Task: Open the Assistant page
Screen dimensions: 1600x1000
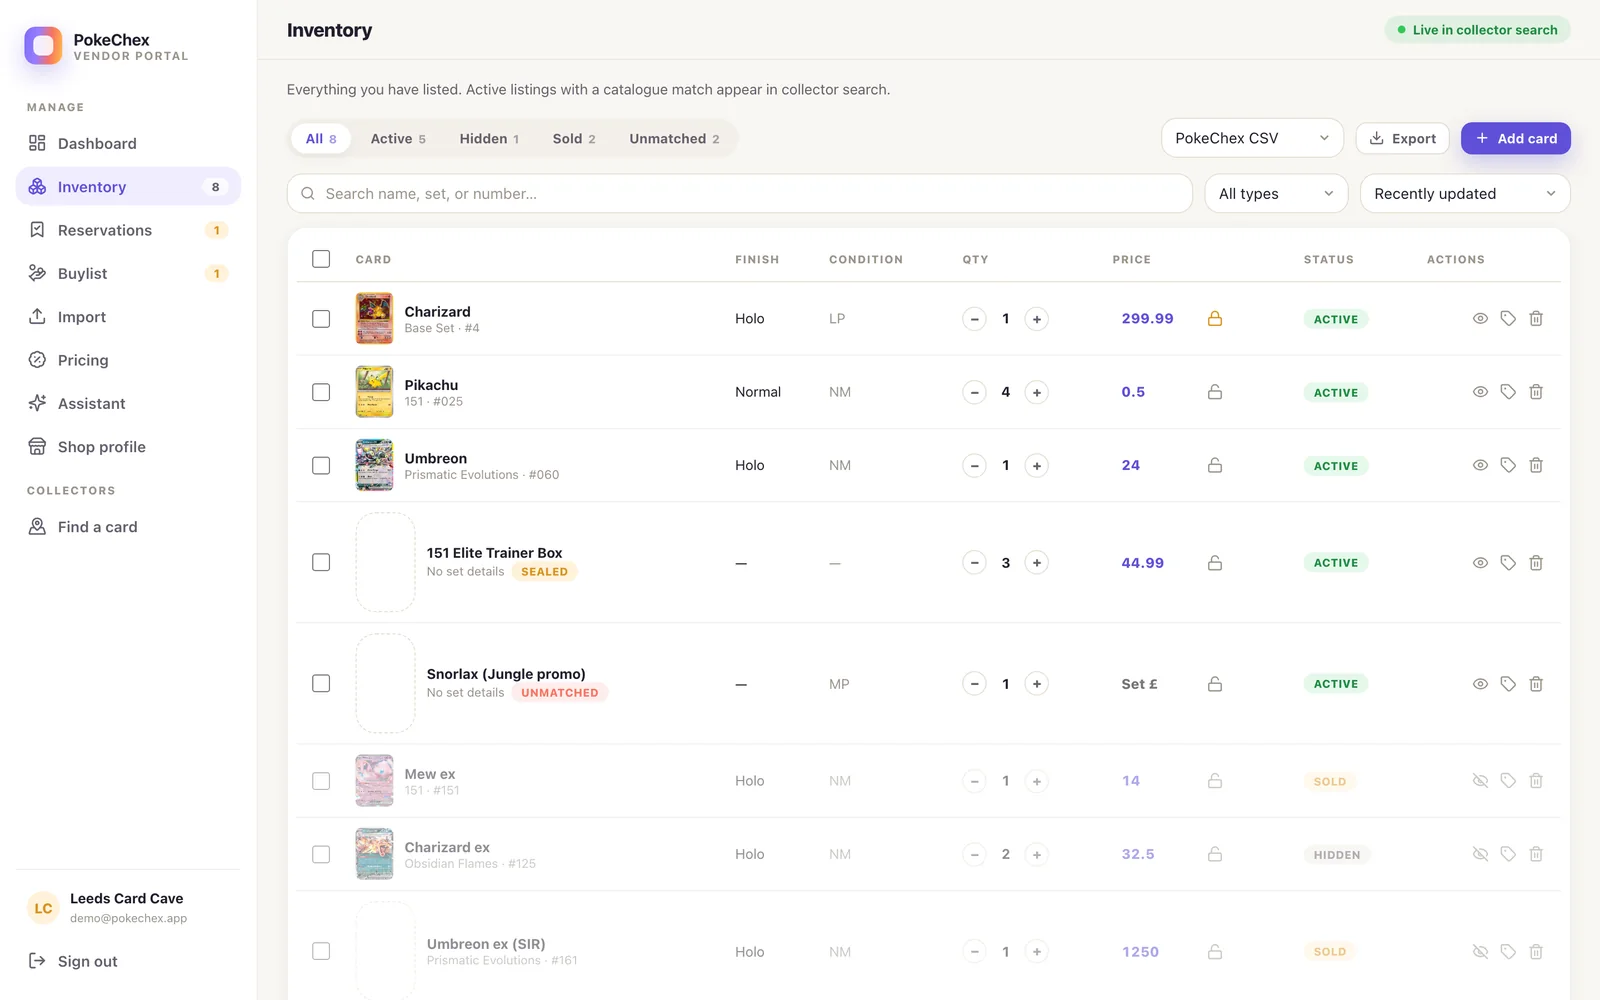Action: tap(128, 403)
